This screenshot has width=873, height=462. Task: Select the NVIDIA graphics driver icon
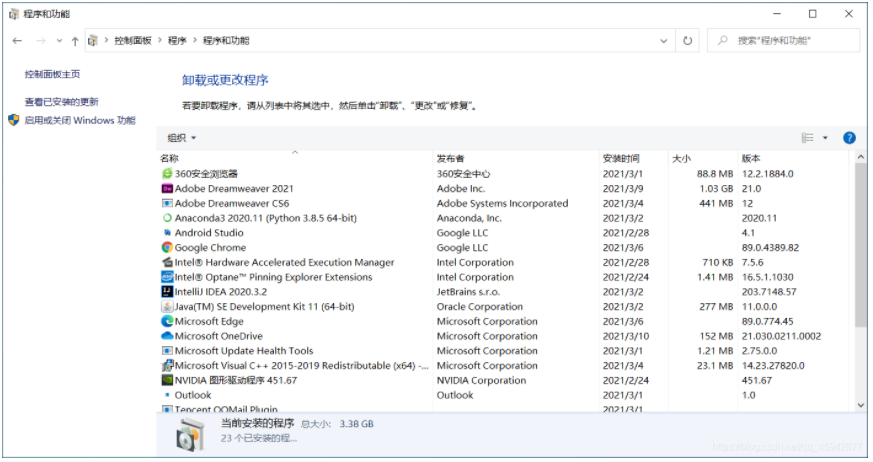[x=167, y=381]
